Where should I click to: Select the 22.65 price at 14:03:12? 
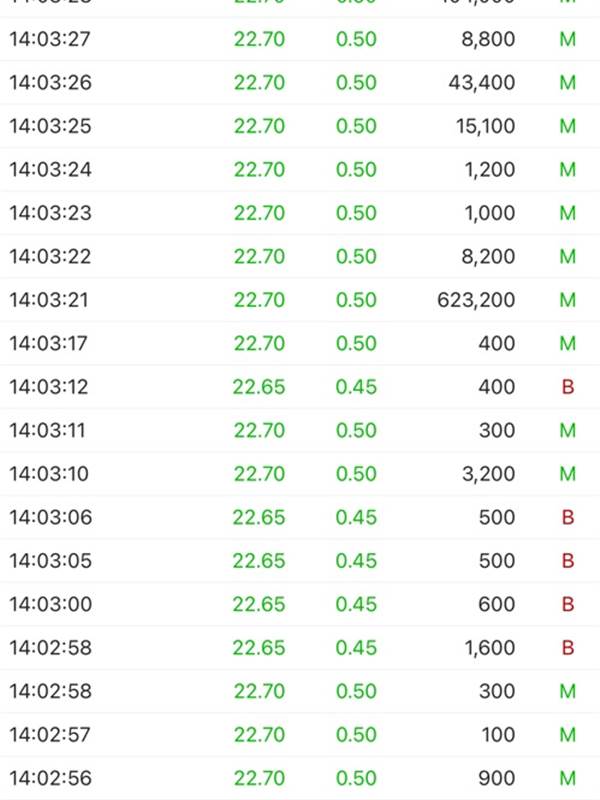coord(259,387)
